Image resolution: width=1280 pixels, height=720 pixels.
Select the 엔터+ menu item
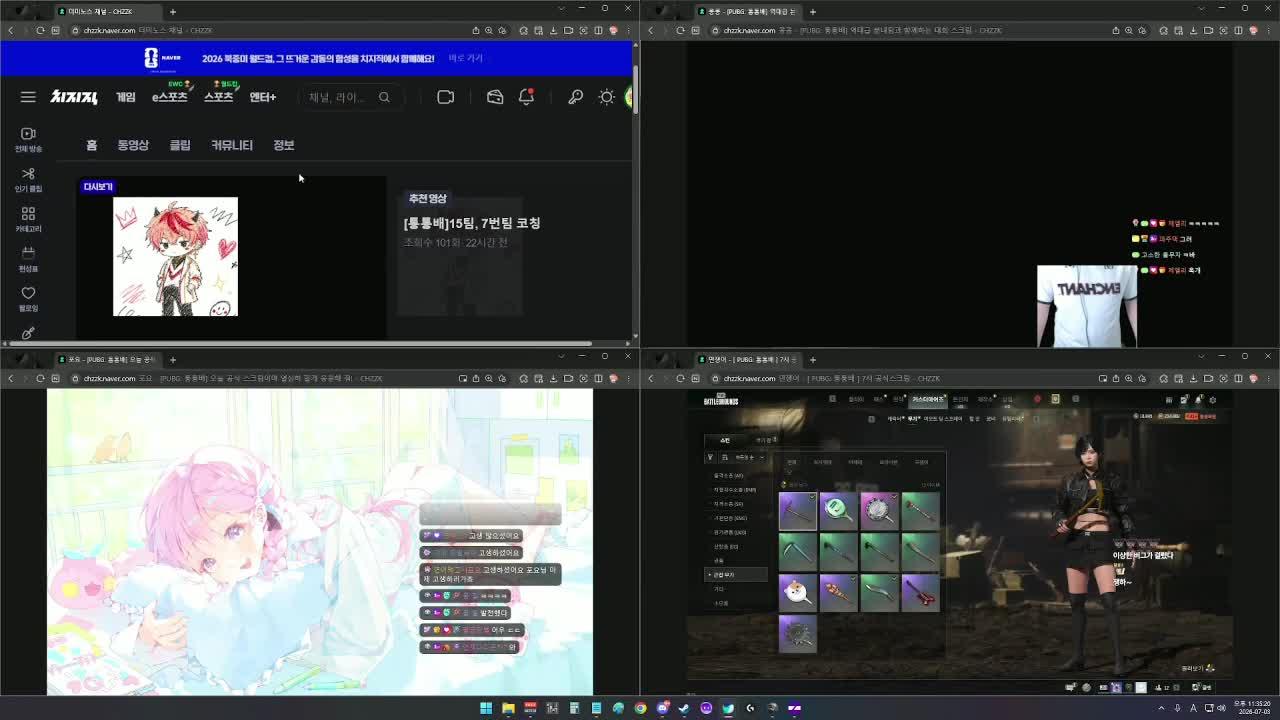[262, 97]
